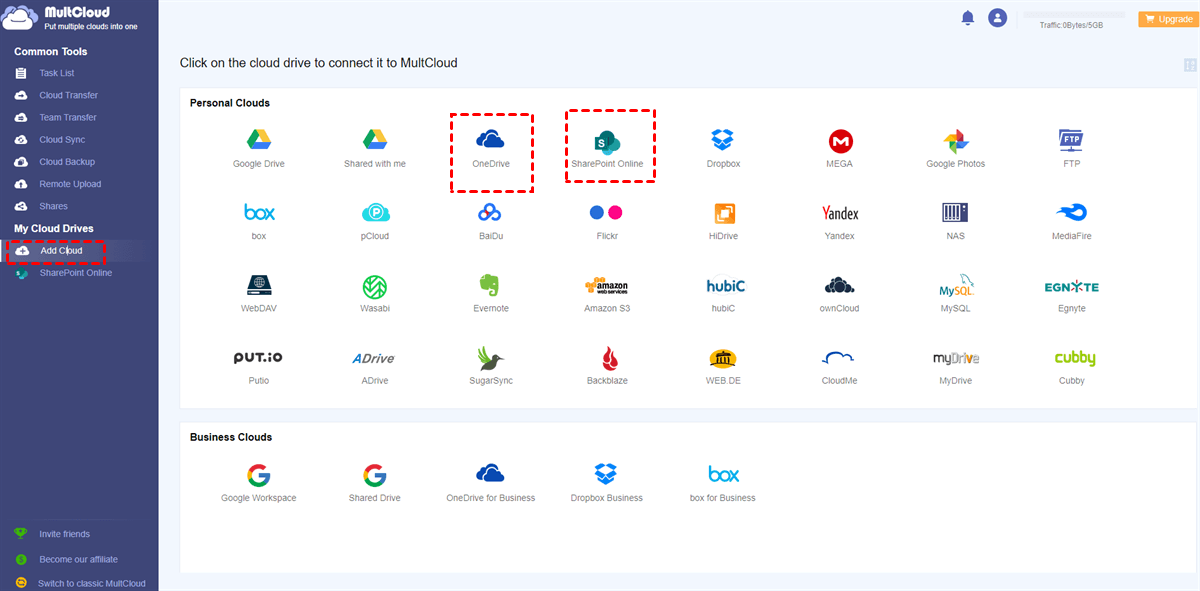
Task: Pick the MEGA cloud icon
Action: click(840, 148)
